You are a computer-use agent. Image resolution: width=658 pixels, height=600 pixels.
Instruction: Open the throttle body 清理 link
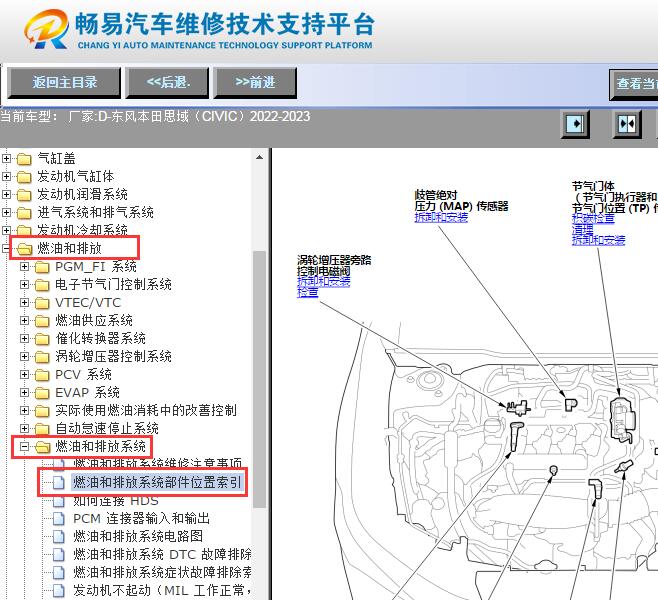pyautogui.click(x=582, y=229)
